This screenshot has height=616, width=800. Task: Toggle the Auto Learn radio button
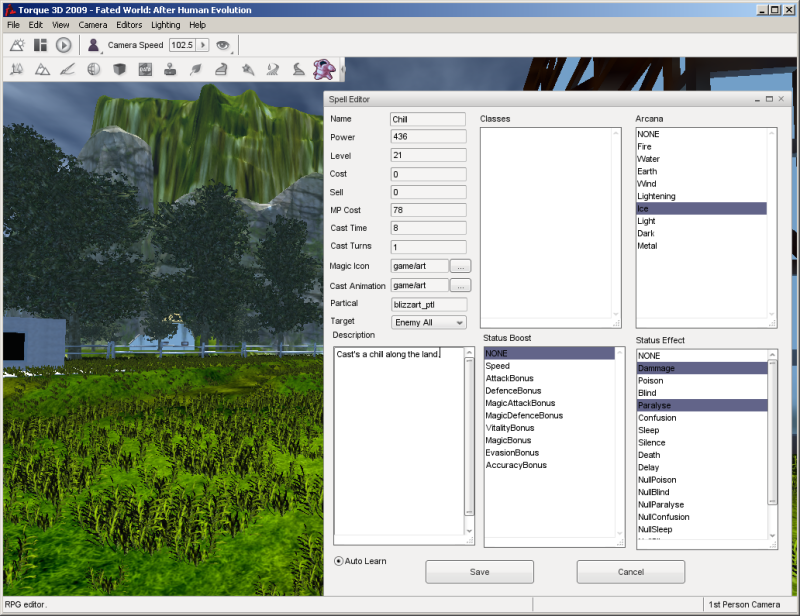point(339,561)
